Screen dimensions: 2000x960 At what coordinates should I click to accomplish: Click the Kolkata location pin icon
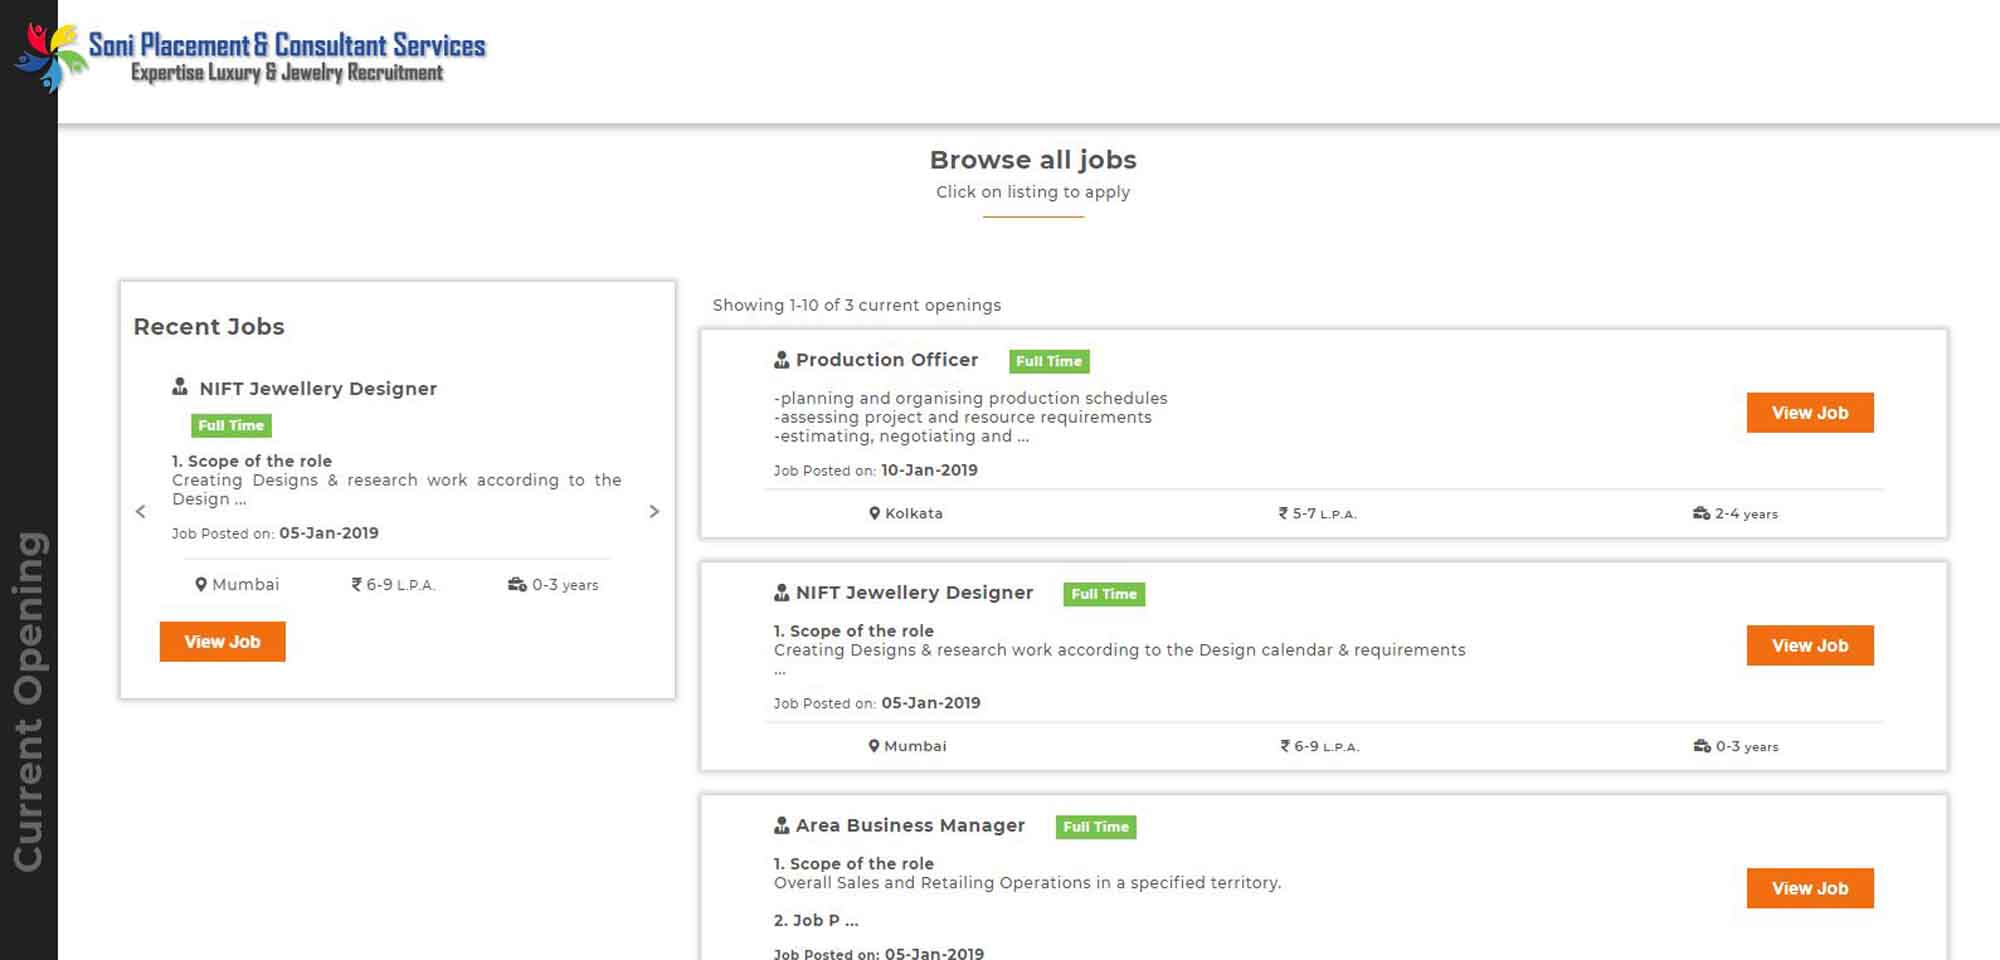click(x=874, y=513)
